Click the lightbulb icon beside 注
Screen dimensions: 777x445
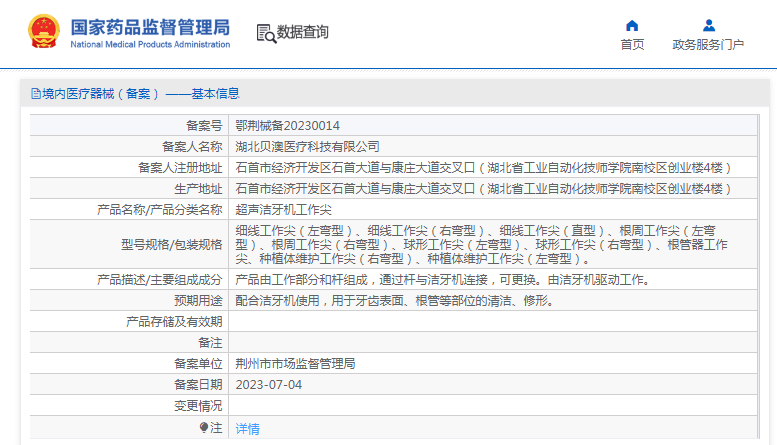coord(204,427)
